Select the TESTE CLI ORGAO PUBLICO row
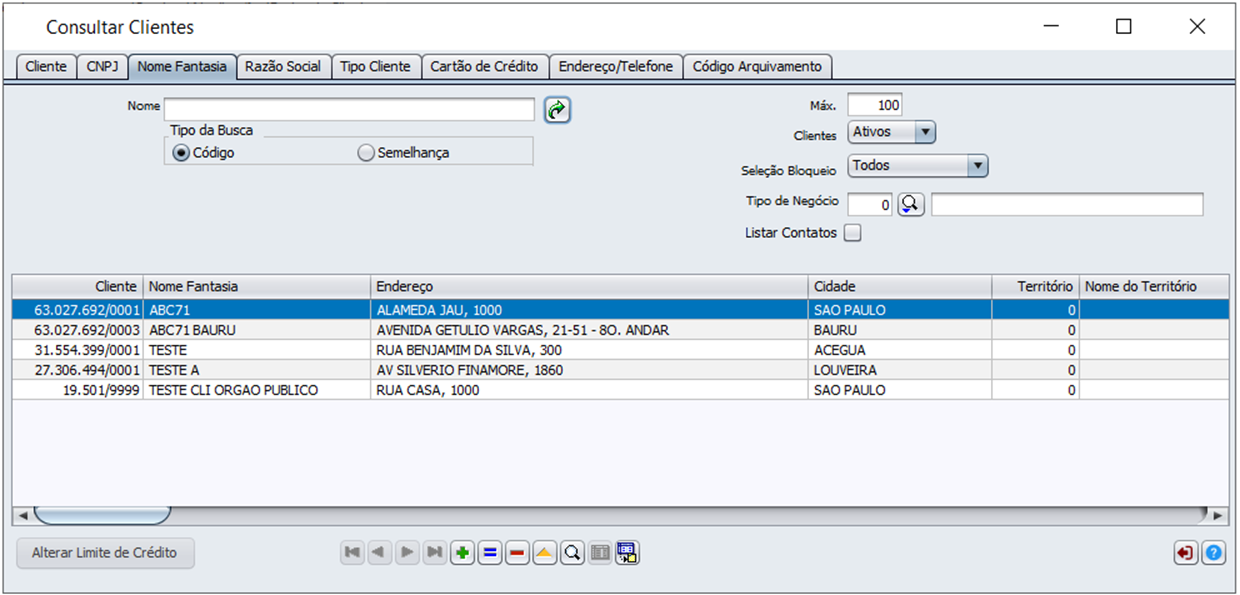The image size is (1240, 595). point(620,390)
